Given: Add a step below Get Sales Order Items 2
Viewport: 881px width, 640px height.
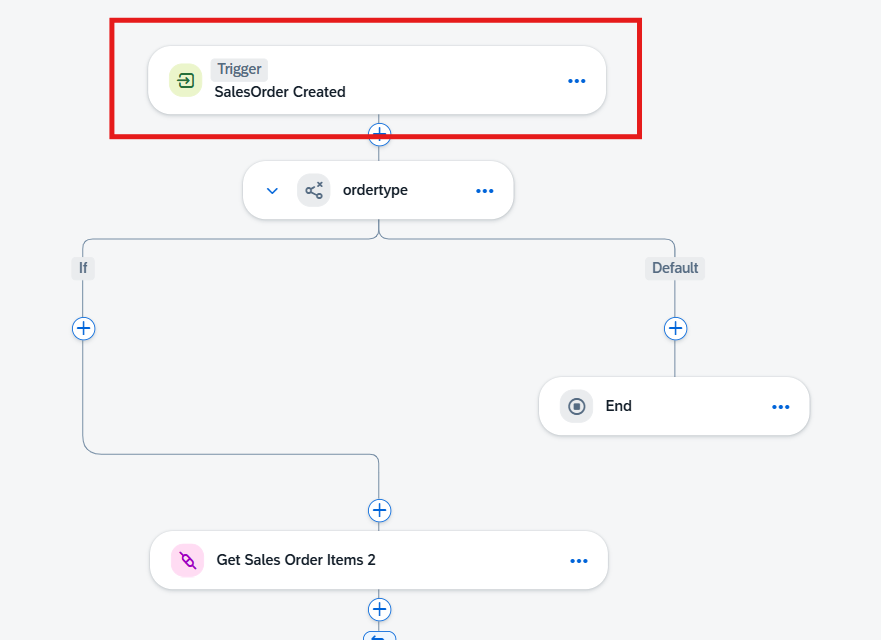Looking at the screenshot, I should 379,609.
